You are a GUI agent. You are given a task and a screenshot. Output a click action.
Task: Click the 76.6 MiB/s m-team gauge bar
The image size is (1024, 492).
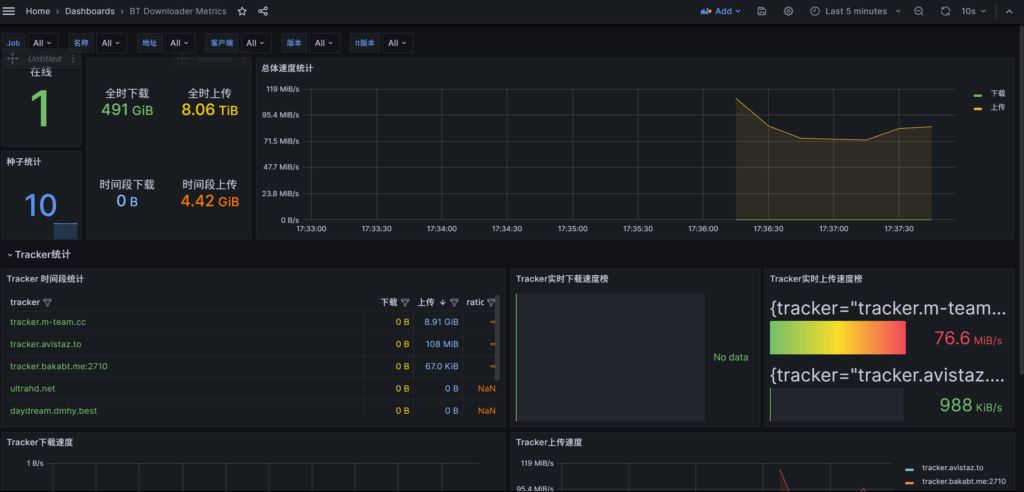coord(838,338)
